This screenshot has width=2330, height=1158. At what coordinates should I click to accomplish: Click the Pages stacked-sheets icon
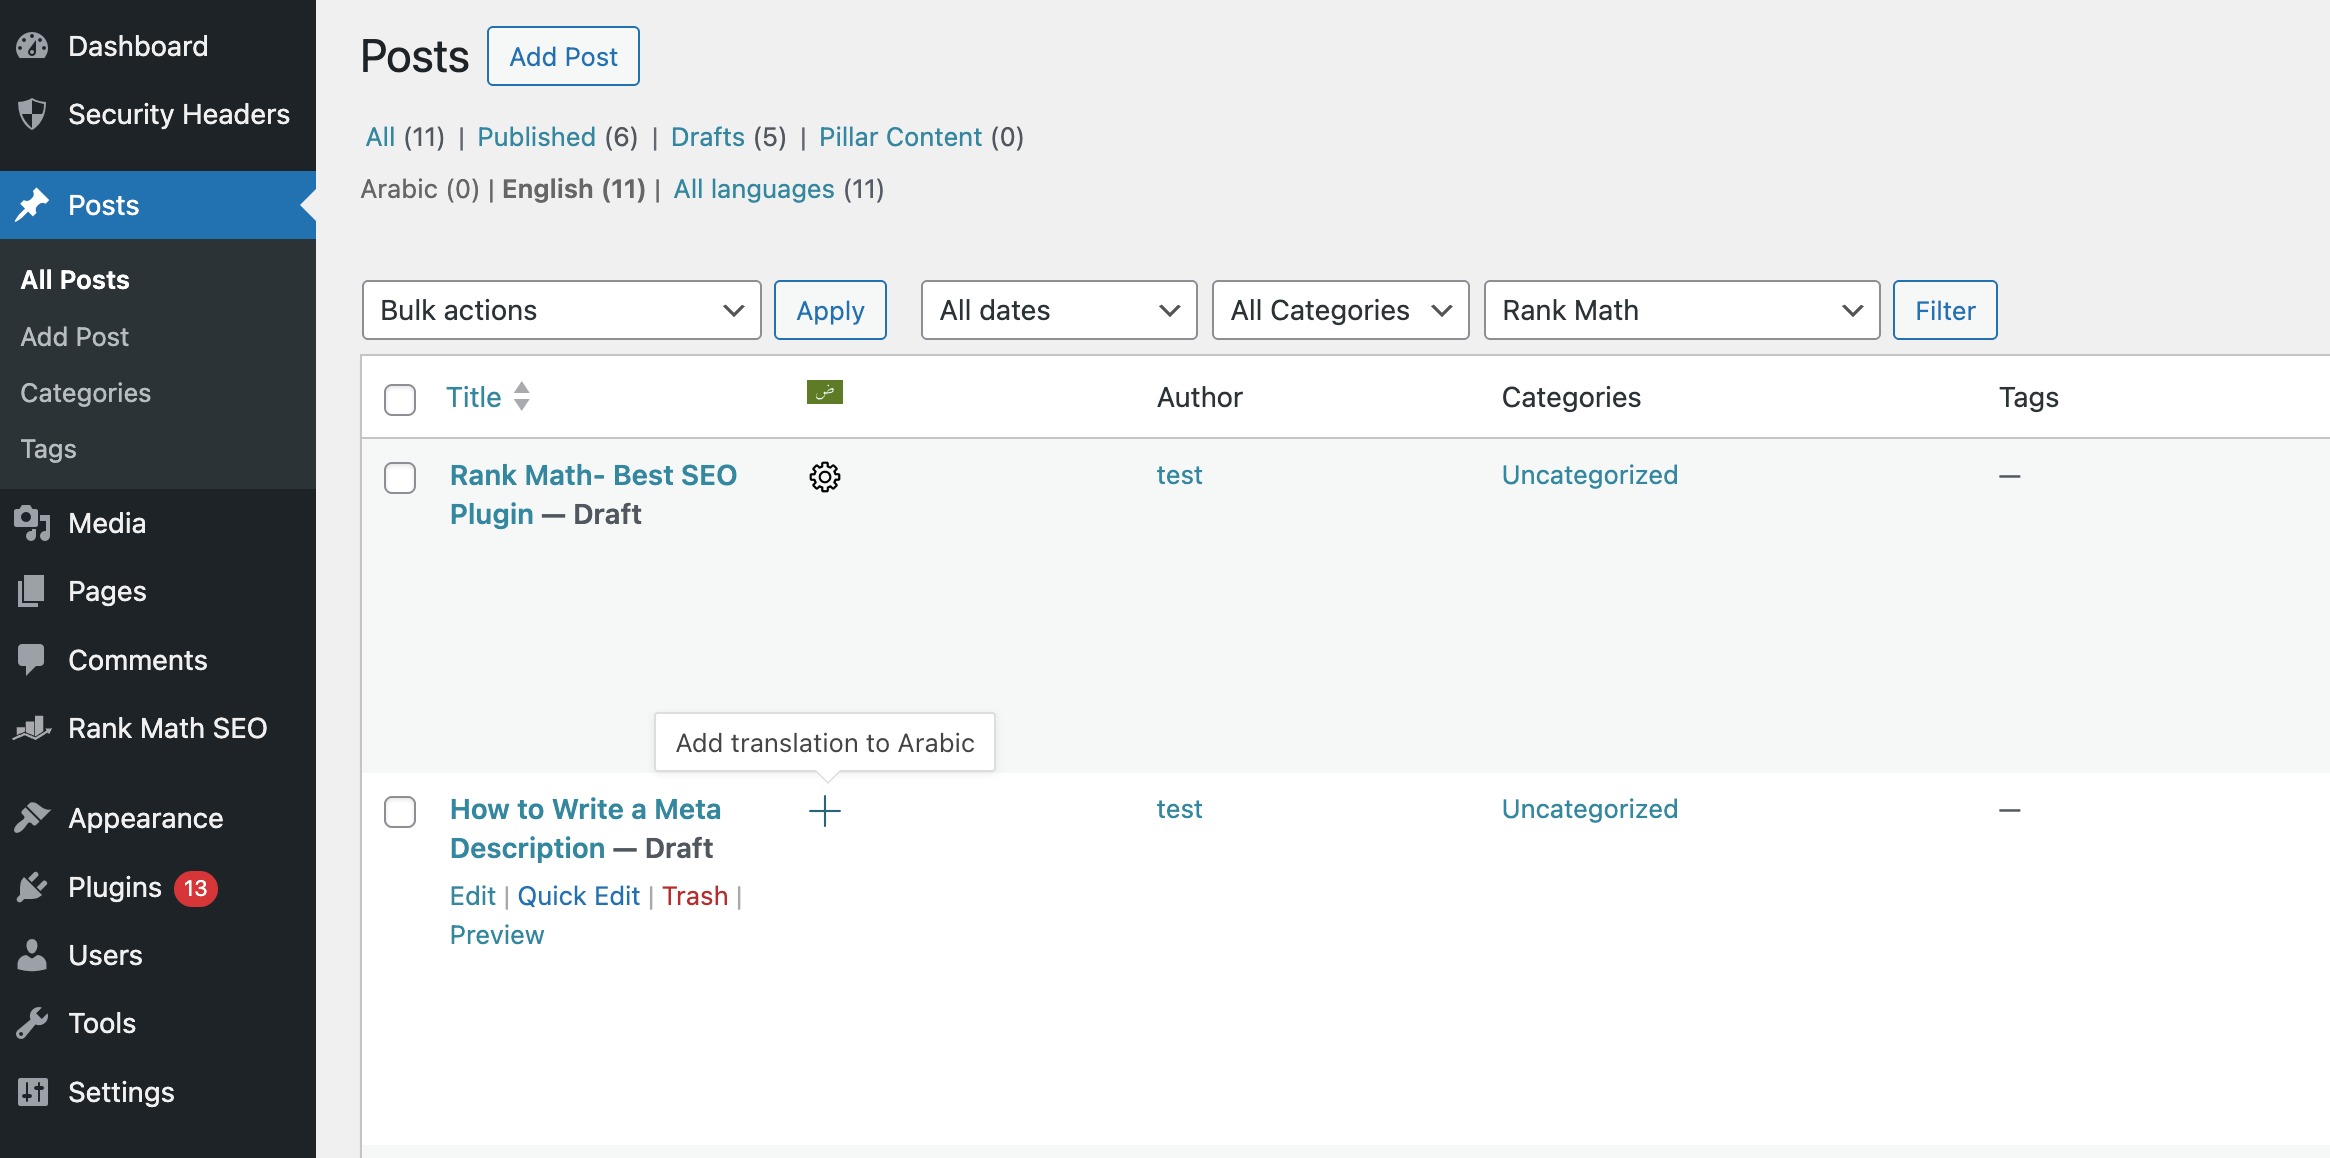click(32, 591)
